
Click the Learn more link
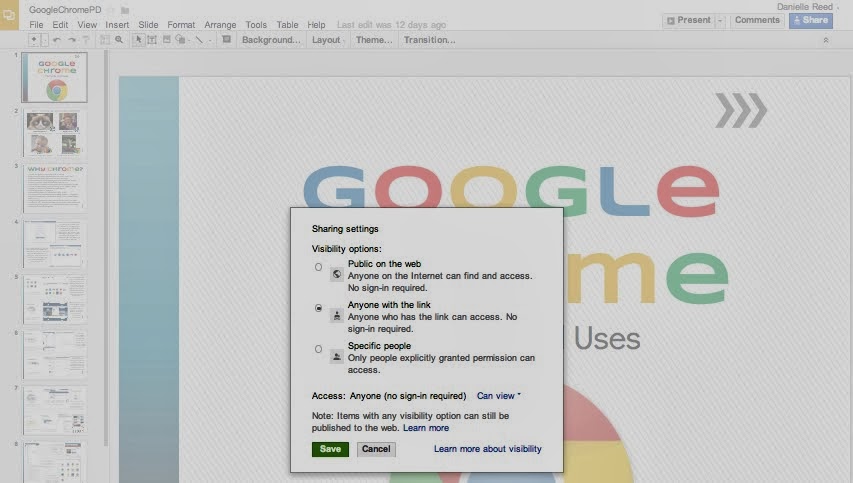[426, 428]
